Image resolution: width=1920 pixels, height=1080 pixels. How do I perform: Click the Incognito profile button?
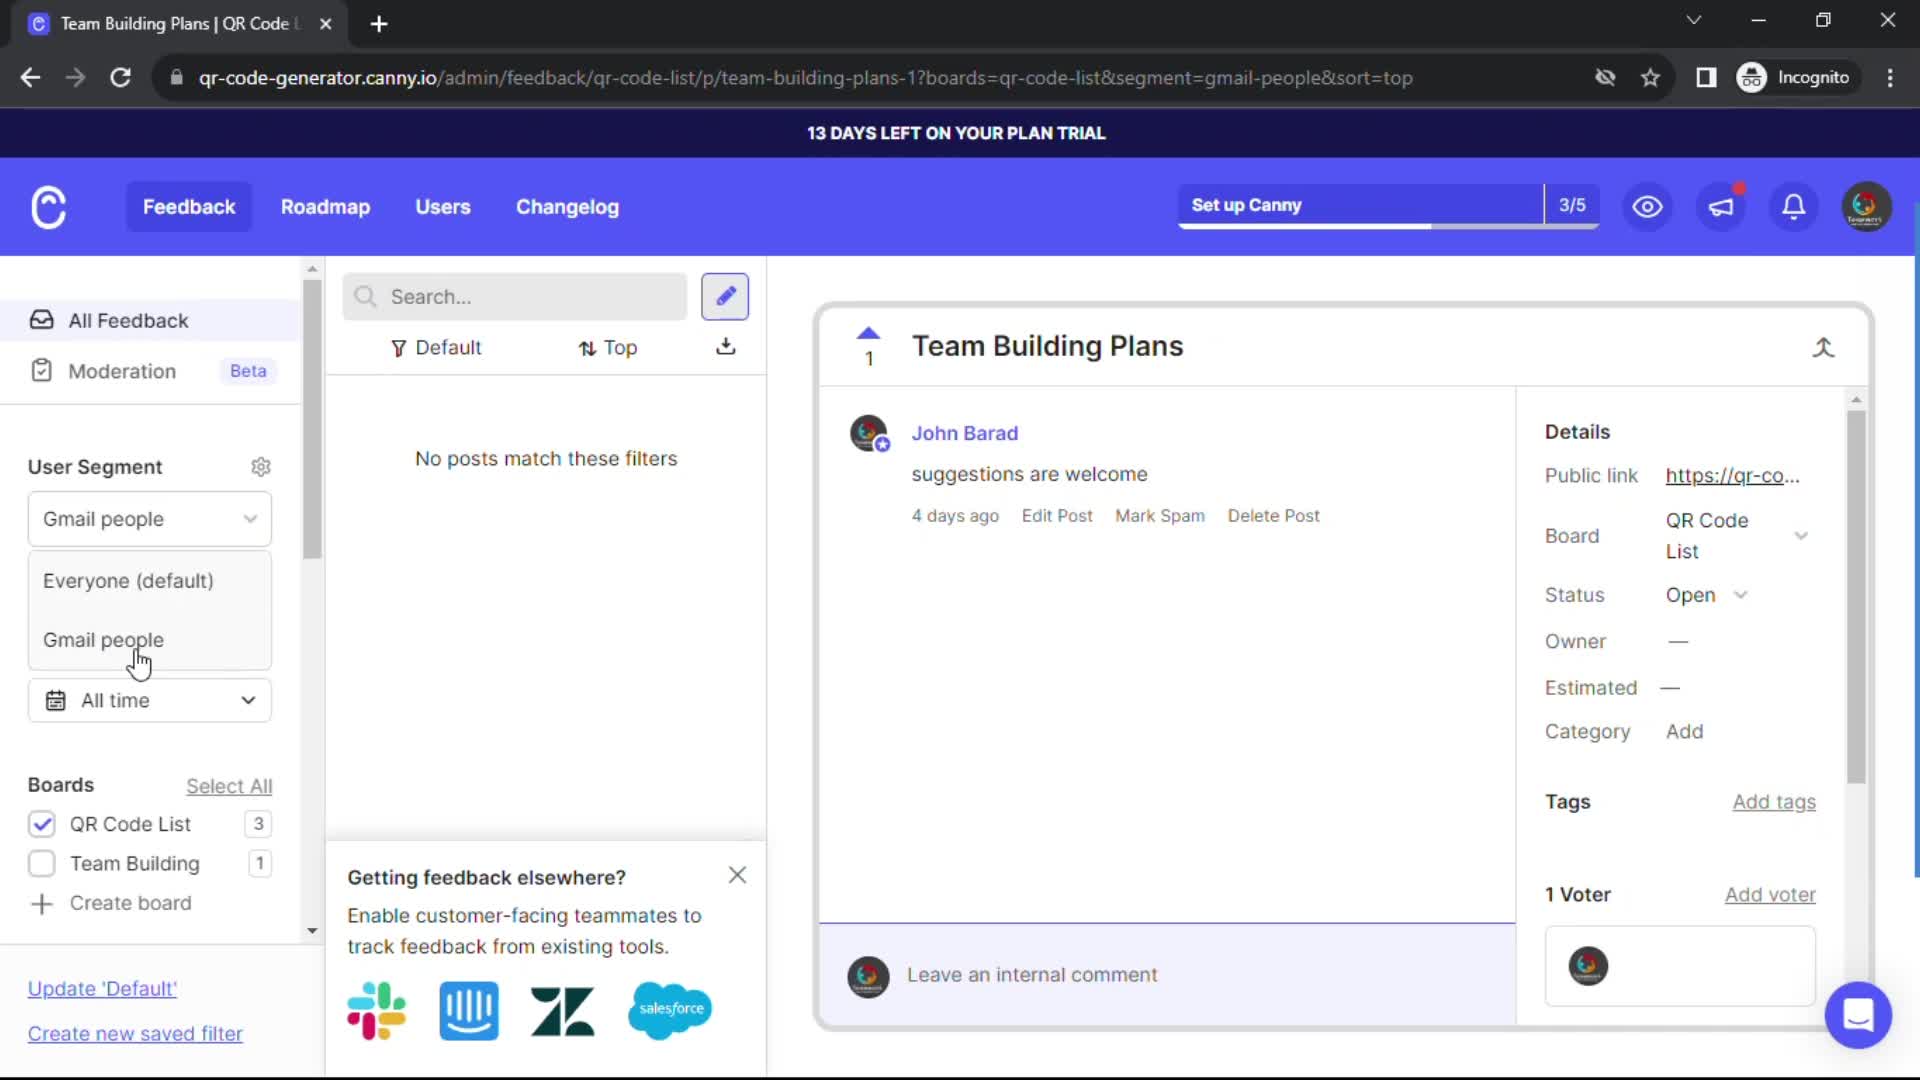click(1795, 78)
